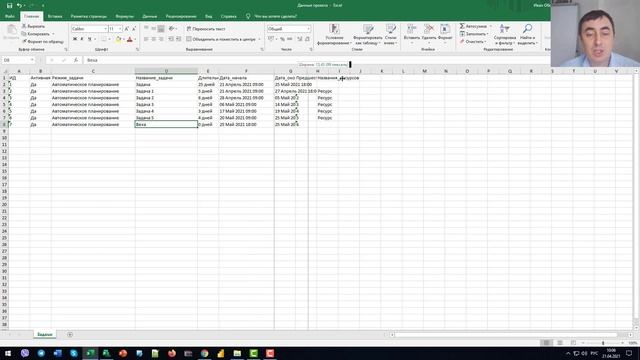640x360 pixels.
Task: Increase decimal places icon
Action: (x=300, y=39)
